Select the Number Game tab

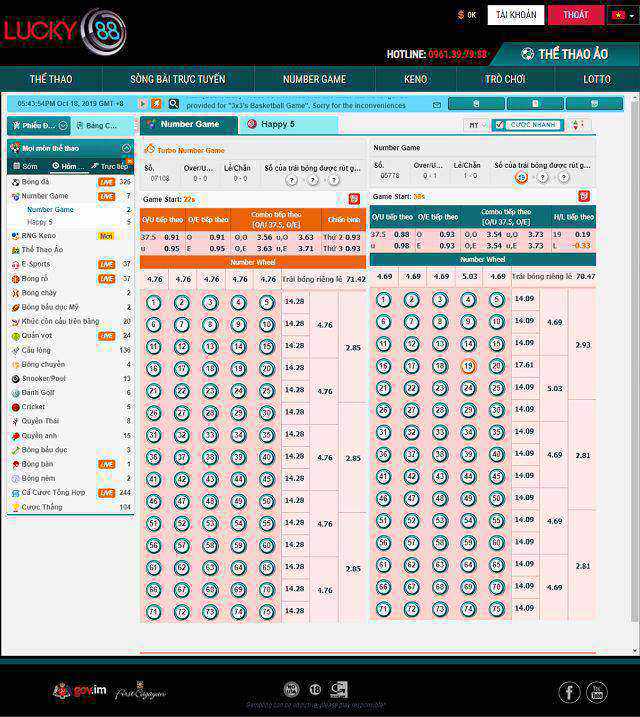[189, 124]
